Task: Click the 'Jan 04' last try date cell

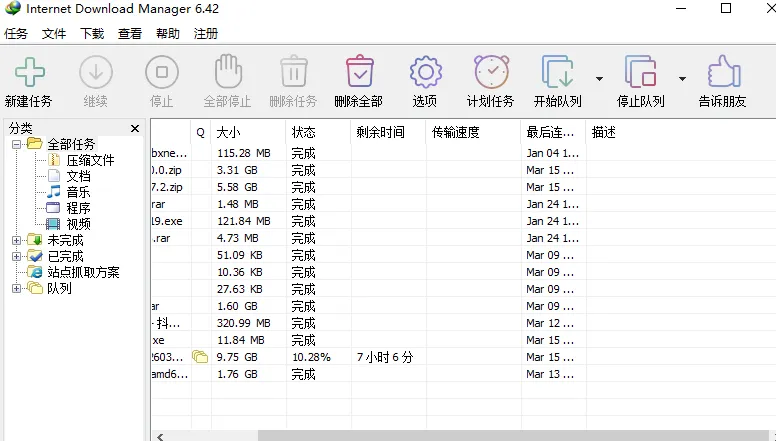Action: coord(553,153)
